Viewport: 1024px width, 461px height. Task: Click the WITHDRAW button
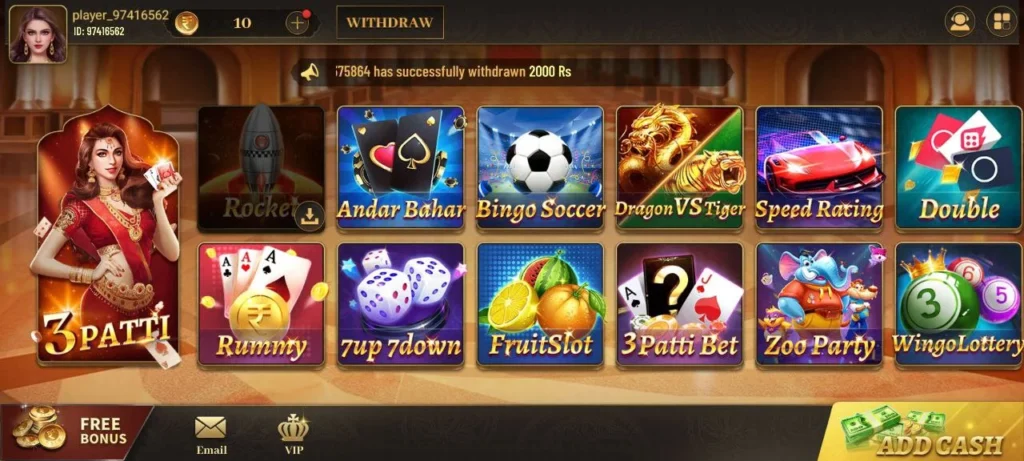point(390,22)
